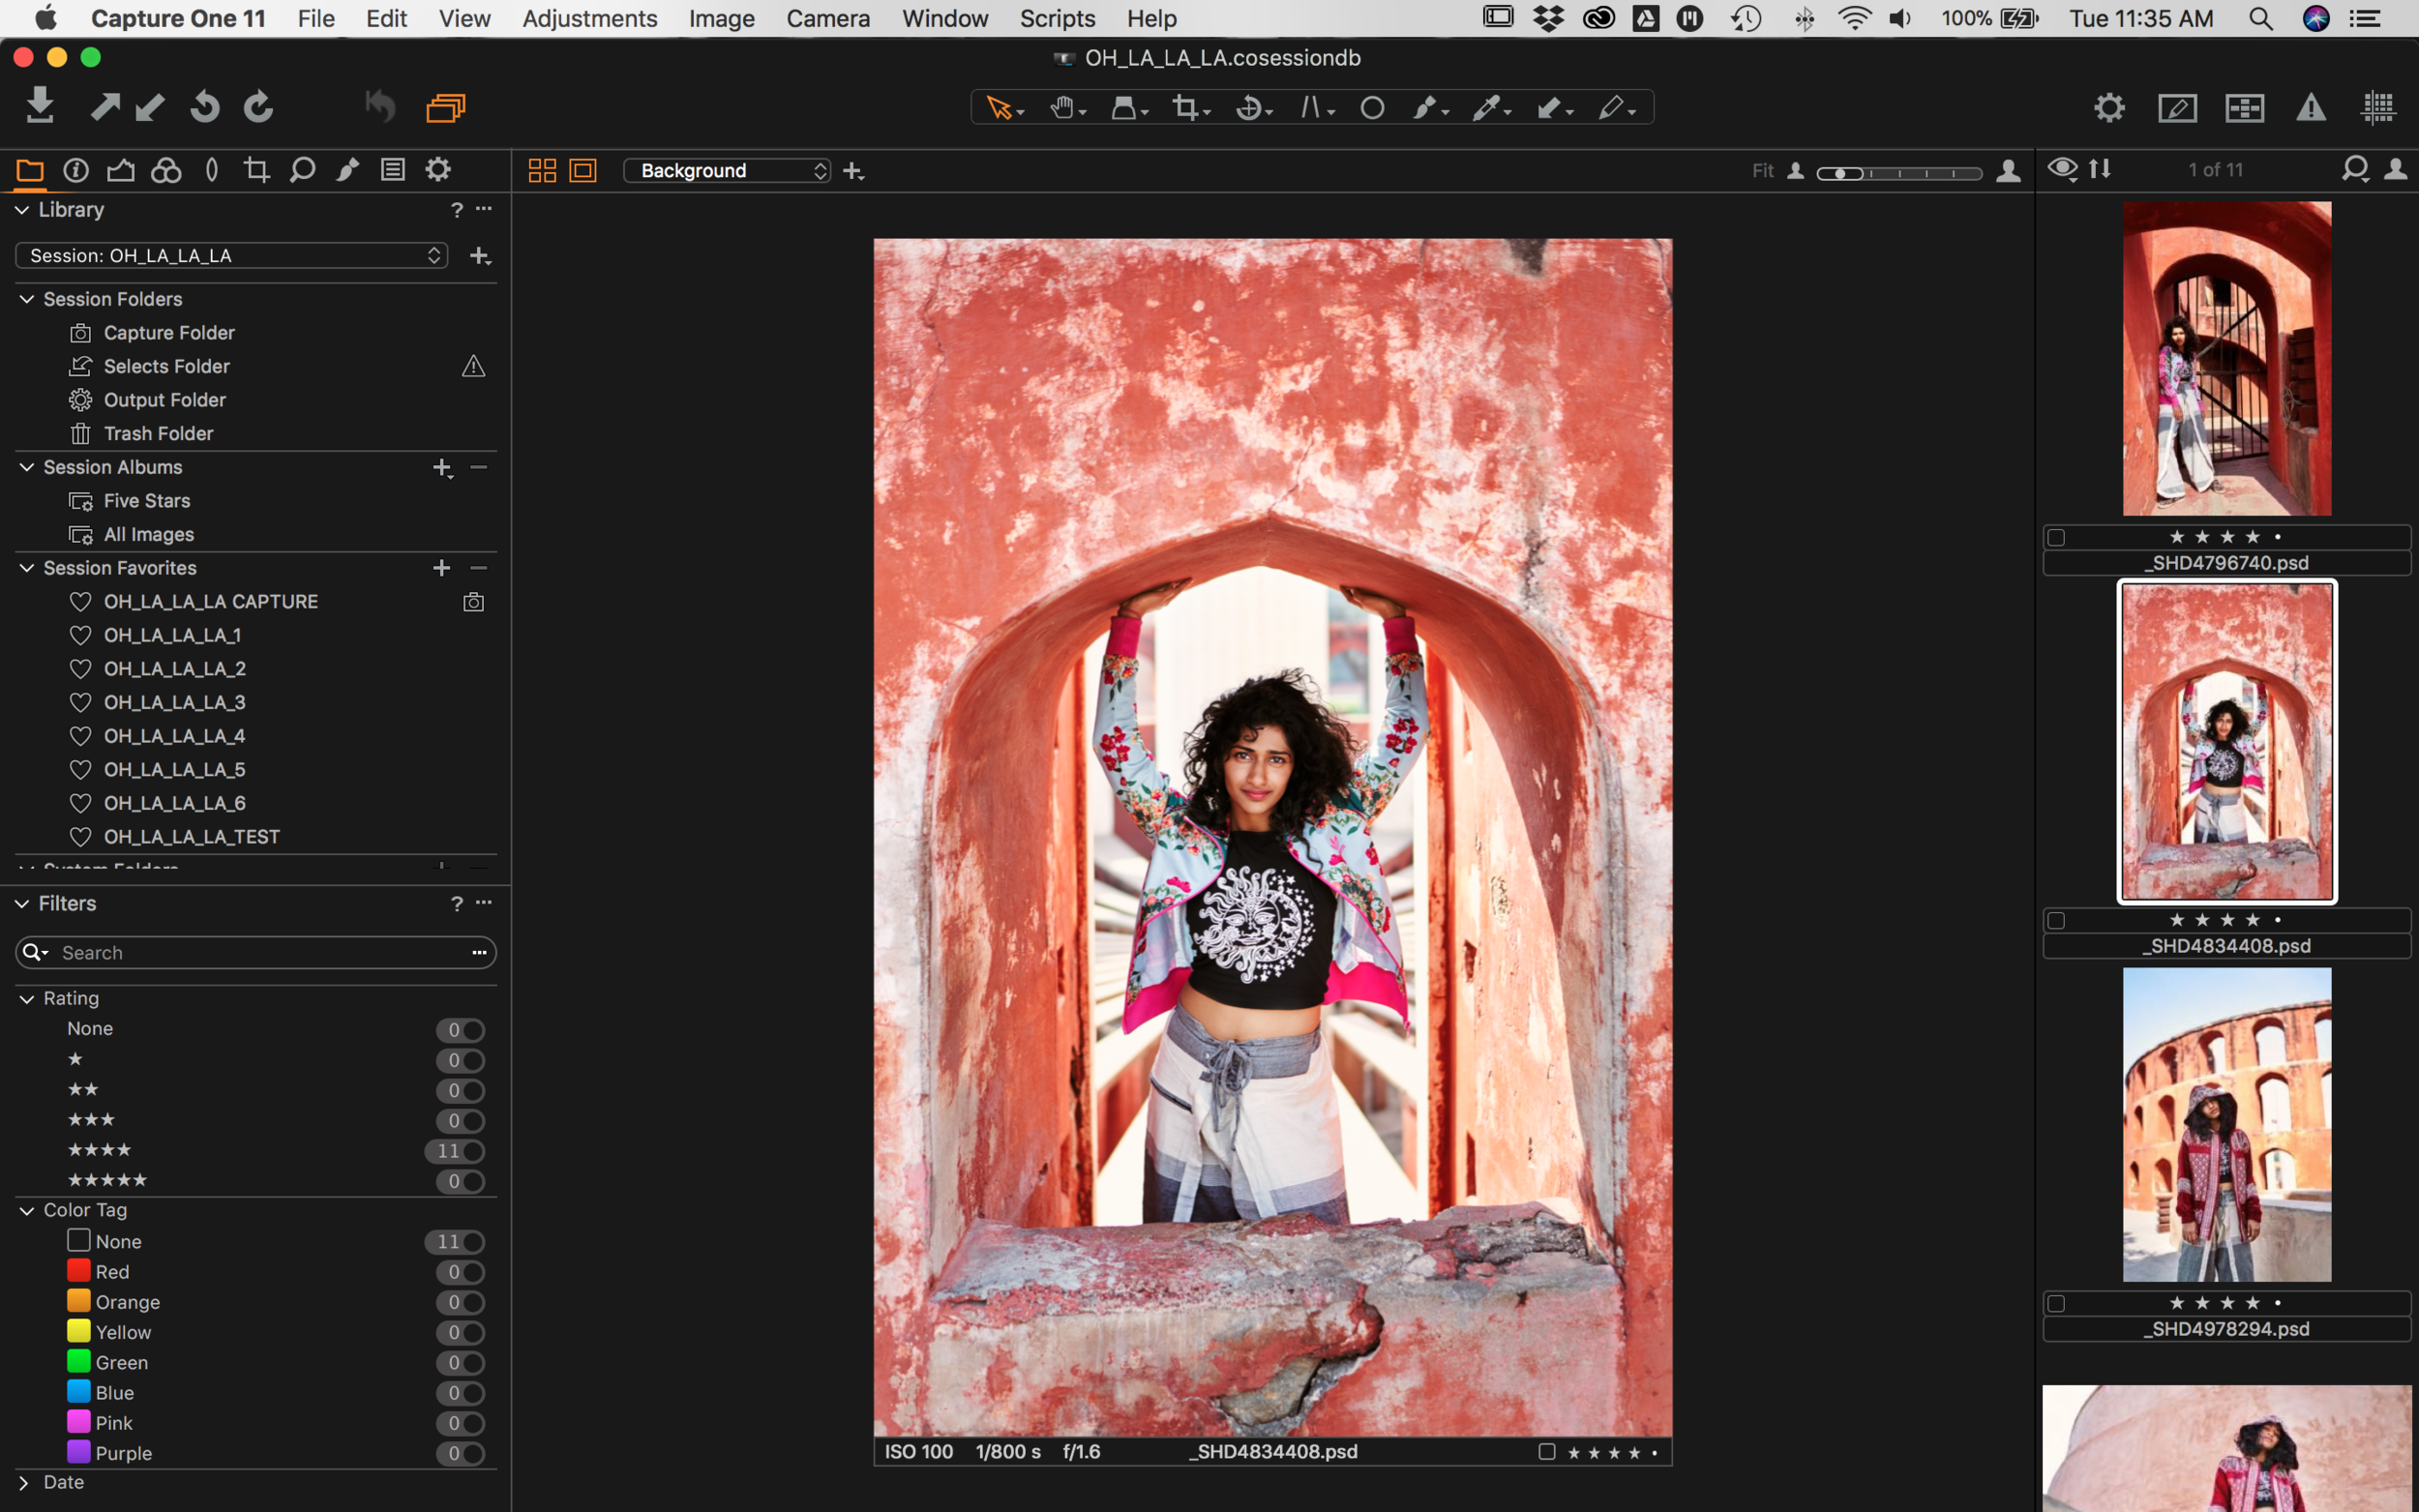Switch viewer to multi-view grid icon
This screenshot has width=2419, height=1512.
542,170
